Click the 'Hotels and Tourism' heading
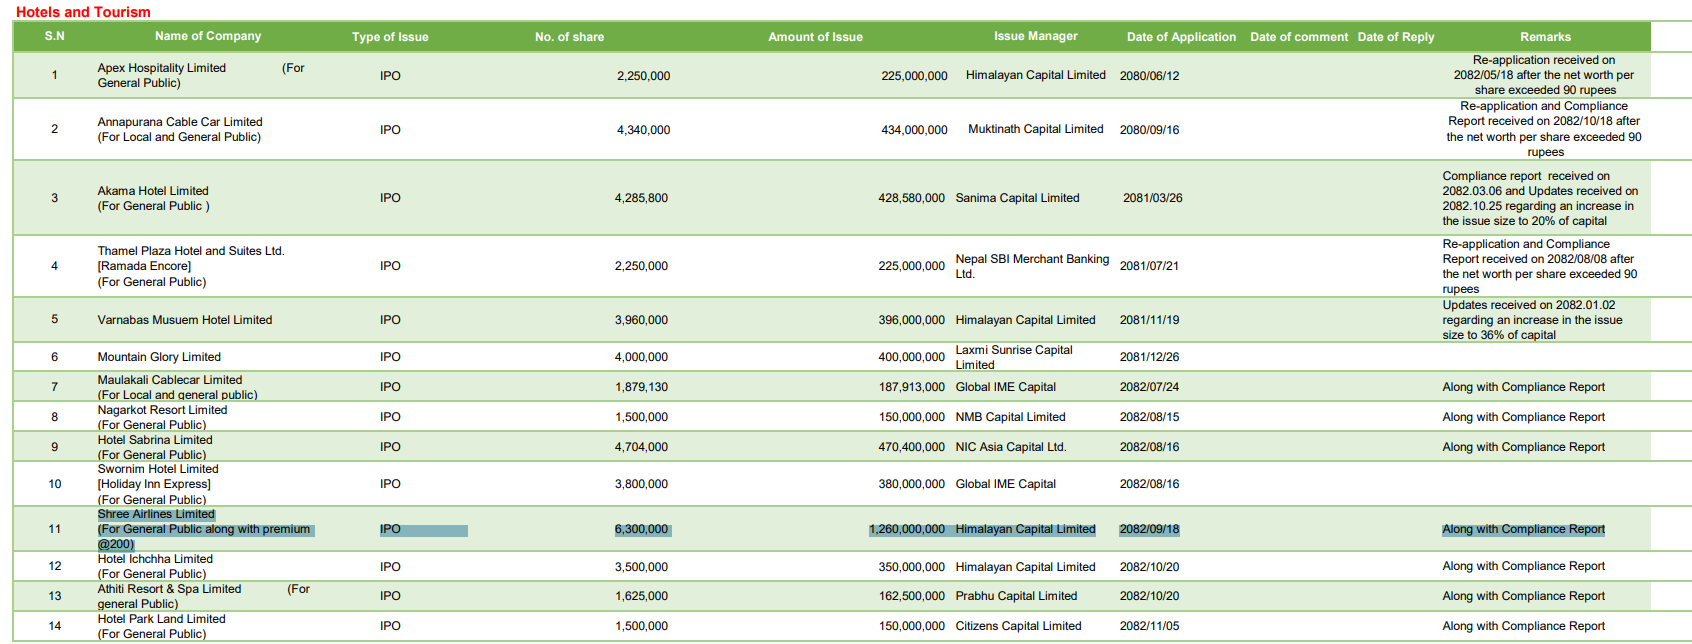The image size is (1692, 644). (83, 12)
